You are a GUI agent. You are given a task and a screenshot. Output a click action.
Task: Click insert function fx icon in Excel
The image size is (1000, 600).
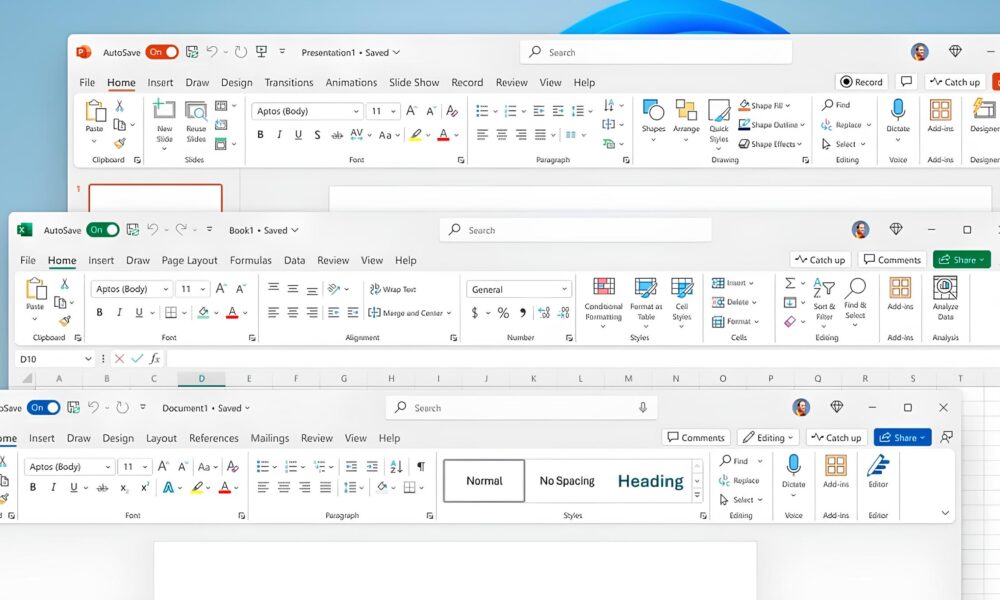[154, 359]
